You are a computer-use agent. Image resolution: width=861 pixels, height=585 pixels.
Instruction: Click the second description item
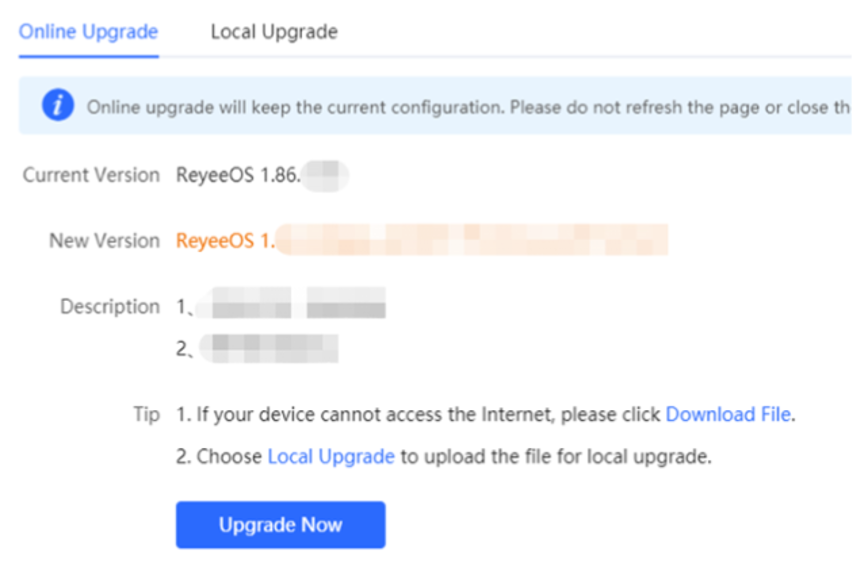pyautogui.click(x=257, y=348)
